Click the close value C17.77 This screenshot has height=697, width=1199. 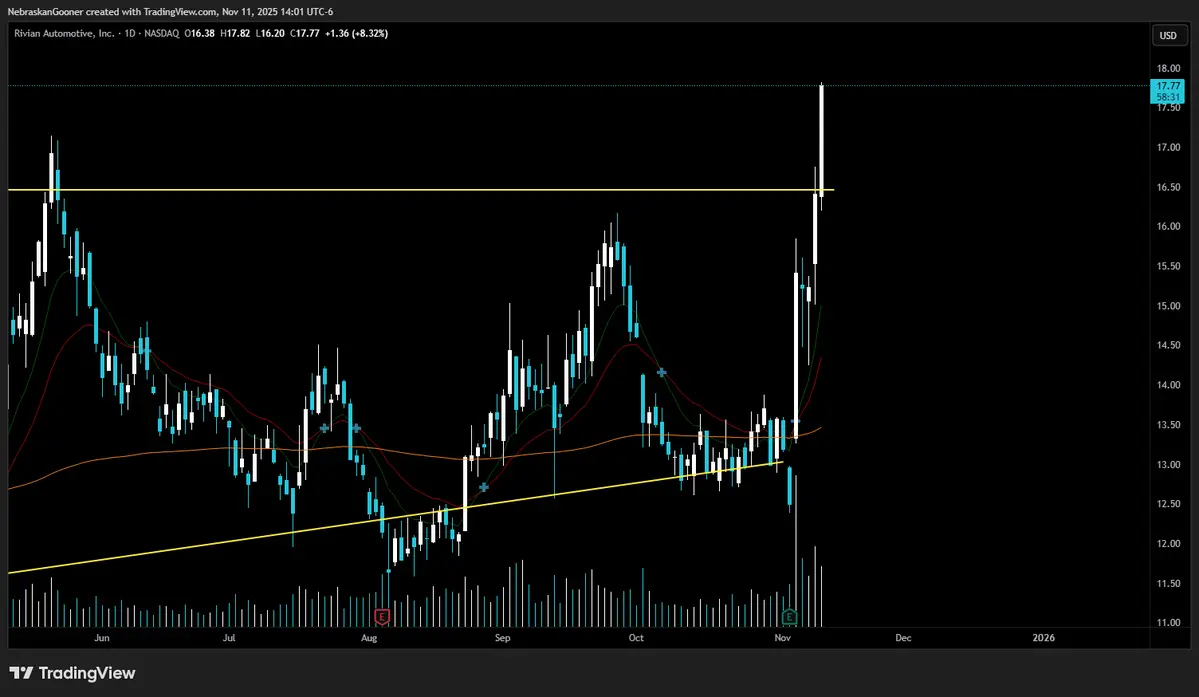click(305, 34)
